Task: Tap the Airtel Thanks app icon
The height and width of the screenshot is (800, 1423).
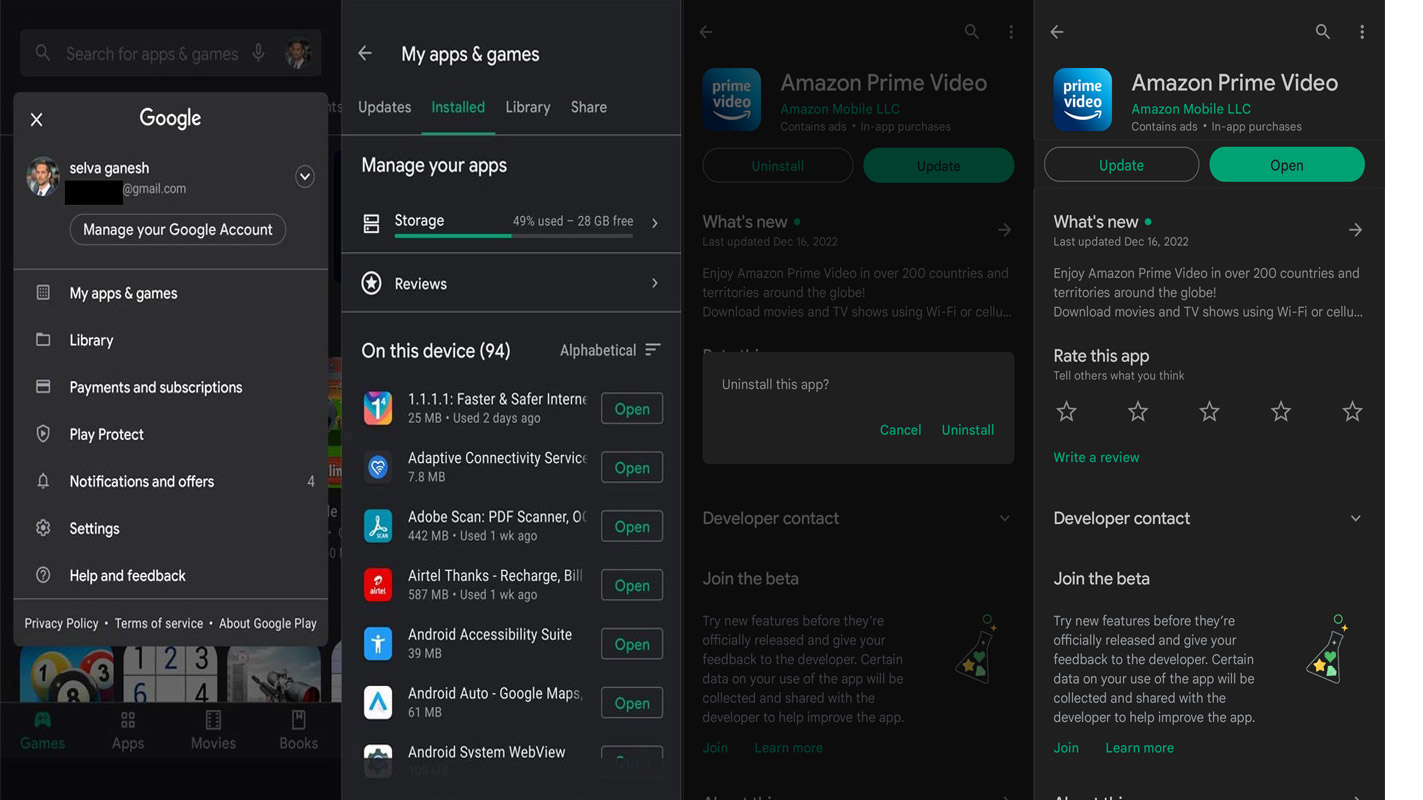Action: [378, 585]
